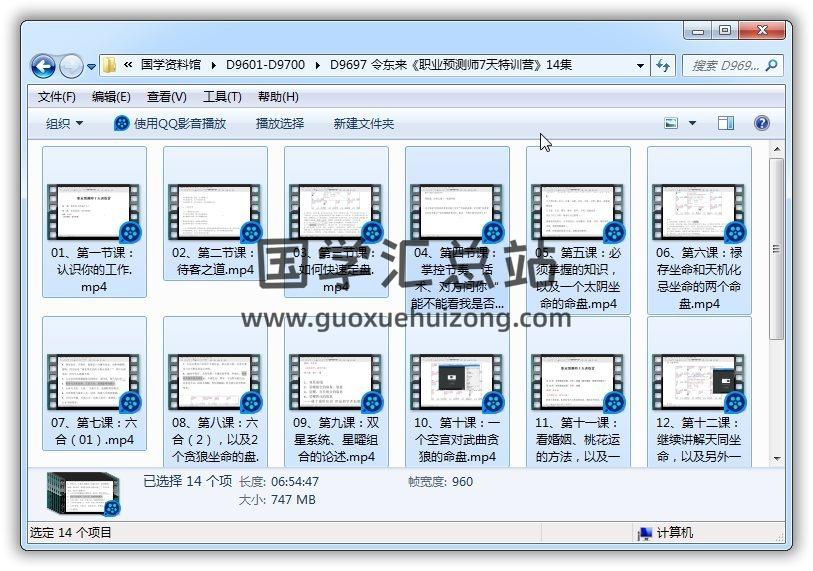
Task: Toggle the preview pane button
Action: 726,123
